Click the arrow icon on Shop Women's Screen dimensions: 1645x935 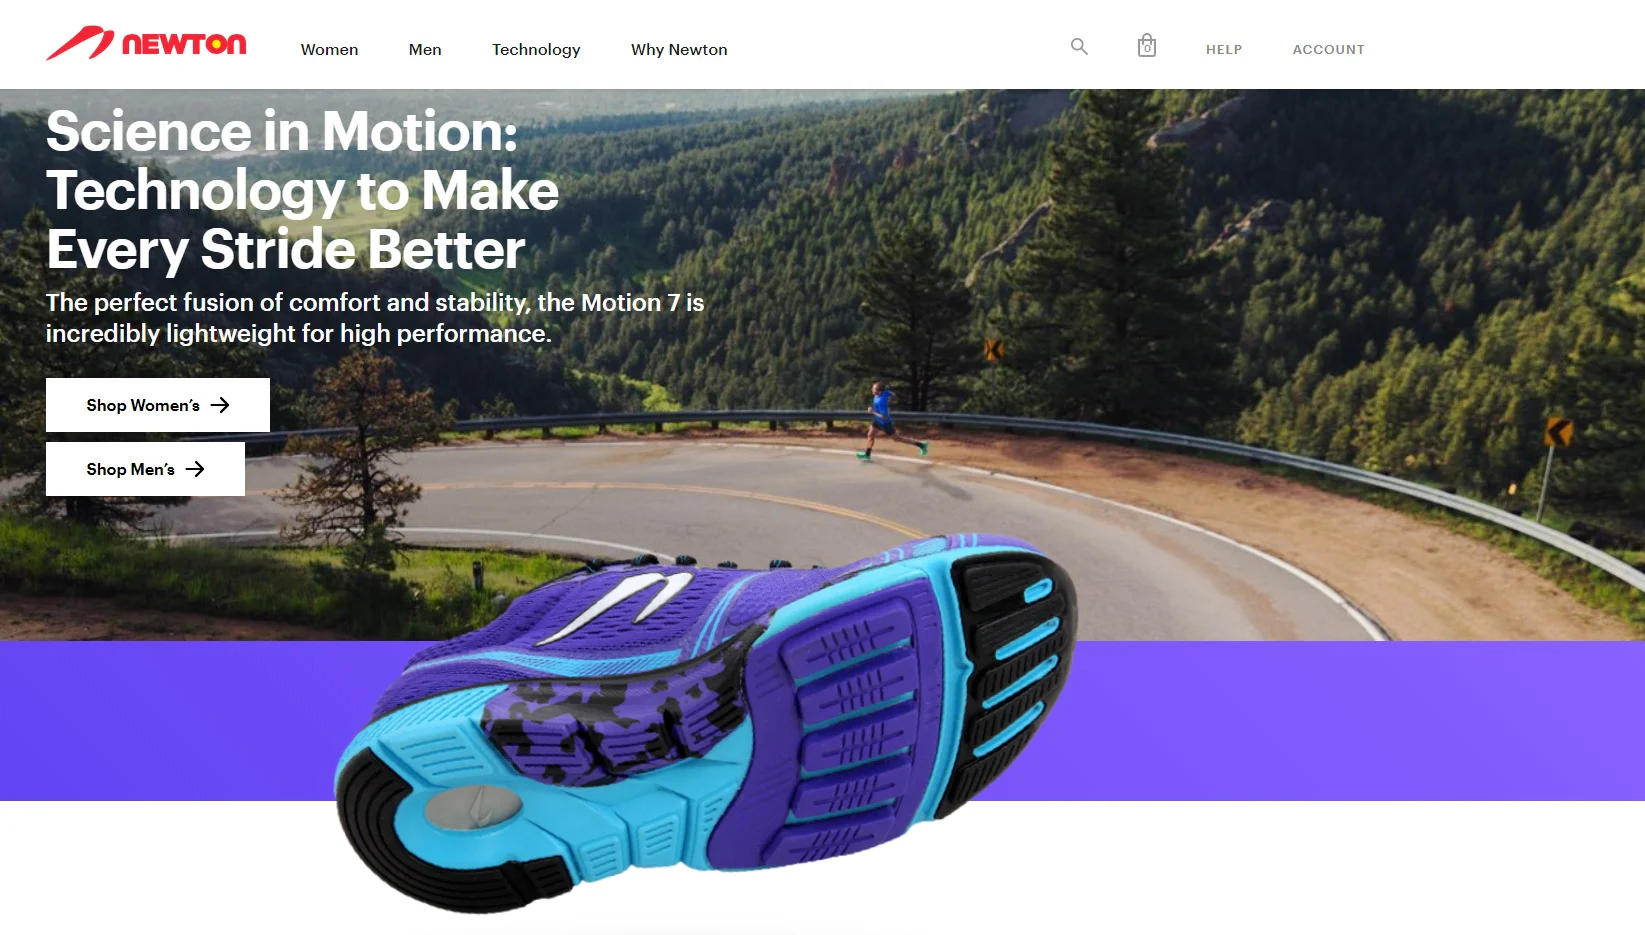click(x=220, y=405)
